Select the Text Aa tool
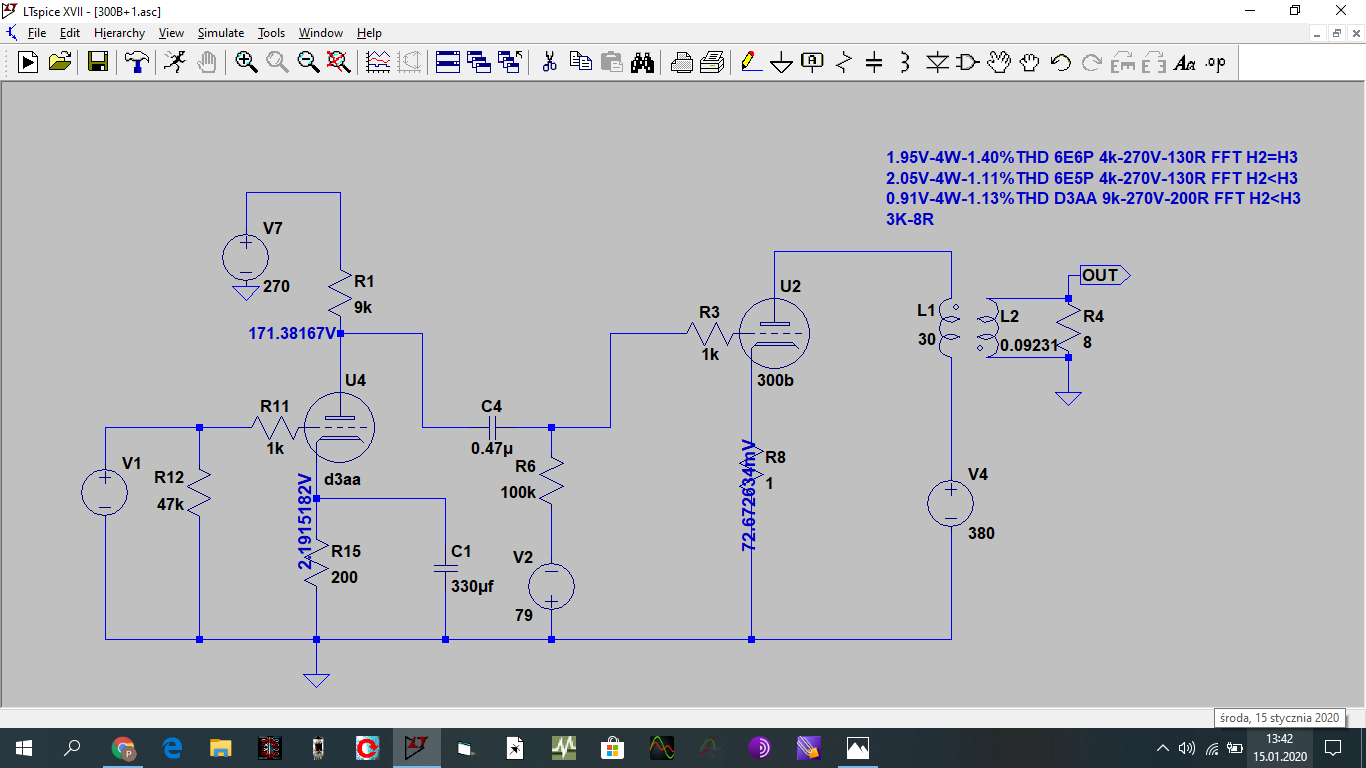Viewport: 1366px width, 768px height. (1185, 62)
